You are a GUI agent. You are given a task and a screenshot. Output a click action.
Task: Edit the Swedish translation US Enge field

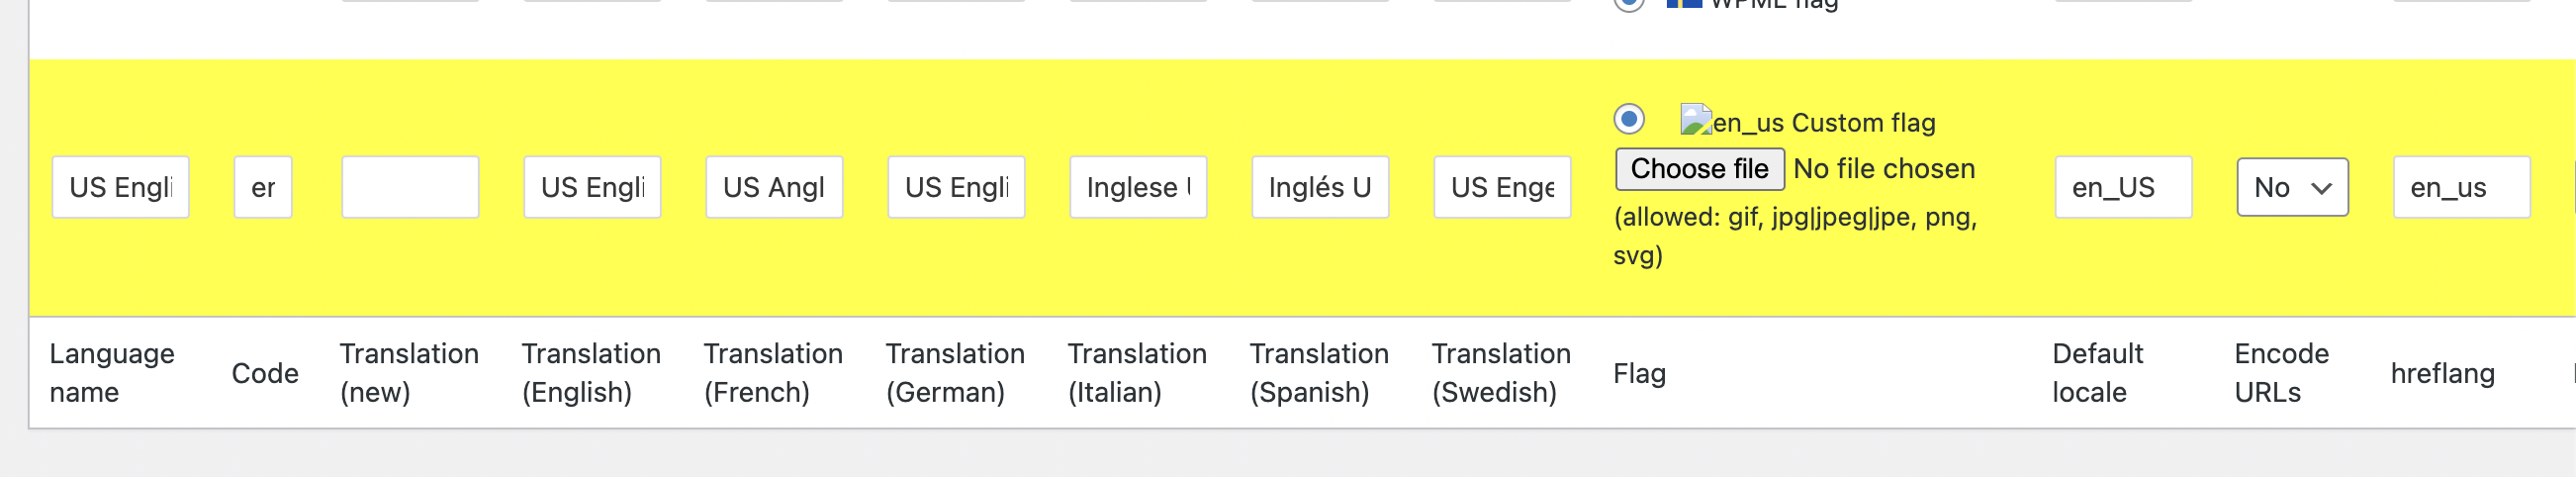[x=1502, y=187]
